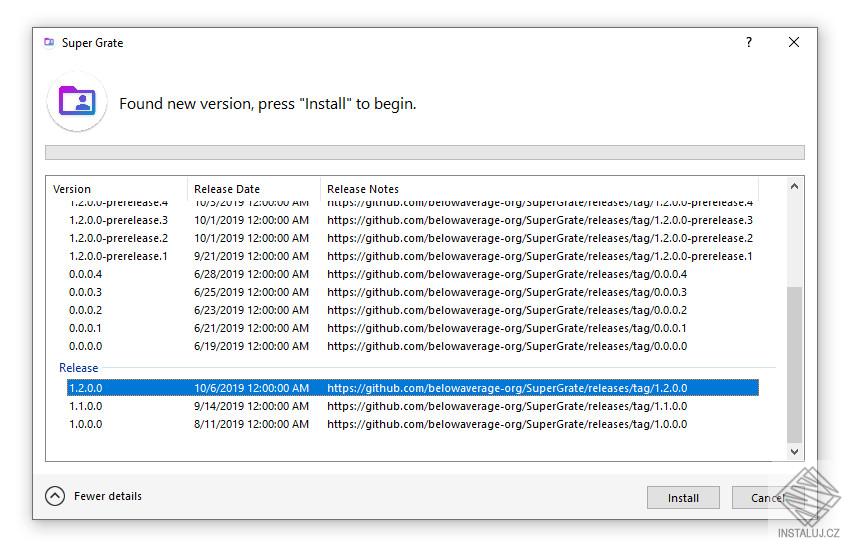Close the Super Grate dialog

point(793,42)
